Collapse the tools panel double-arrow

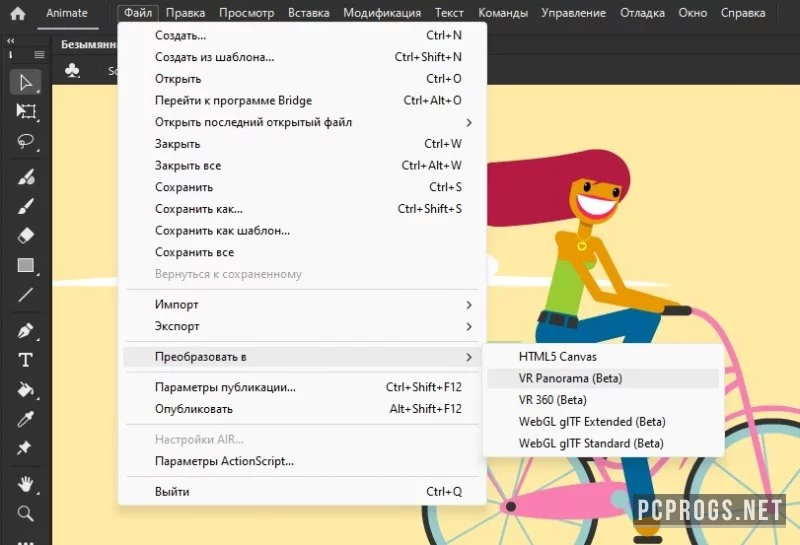11,41
